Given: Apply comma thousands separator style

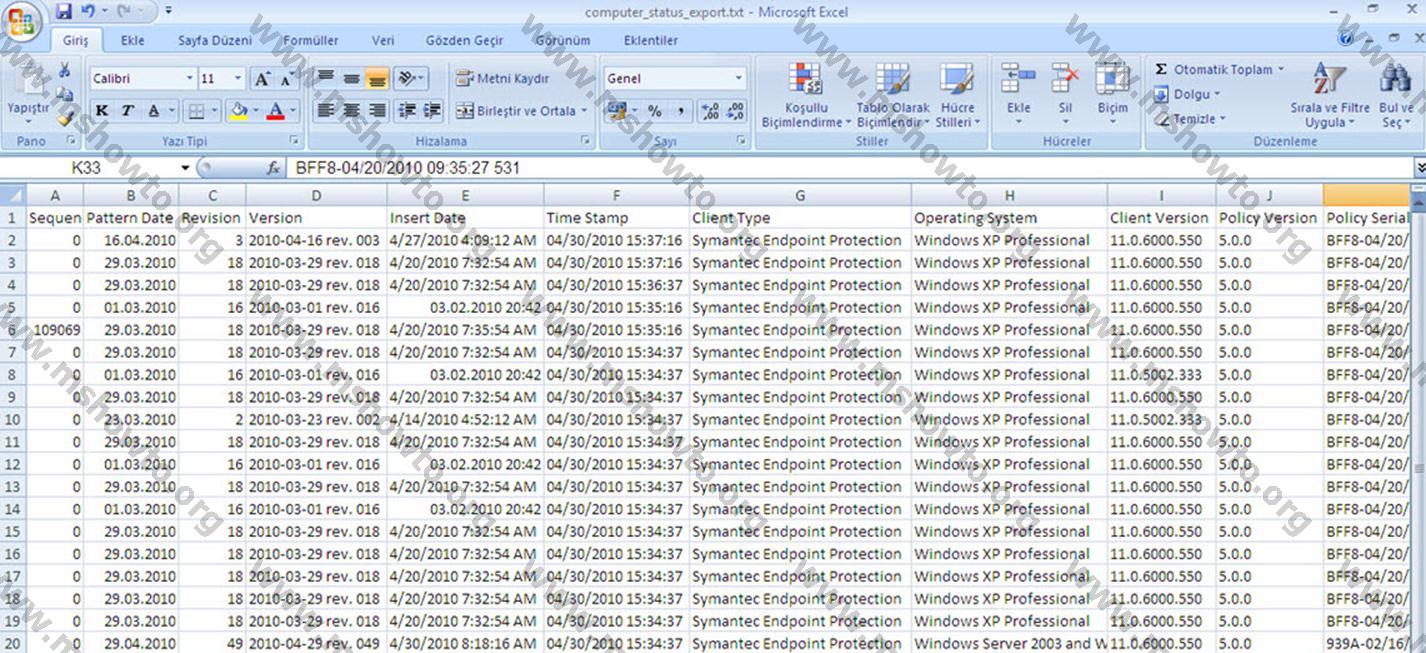Looking at the screenshot, I should [x=680, y=111].
